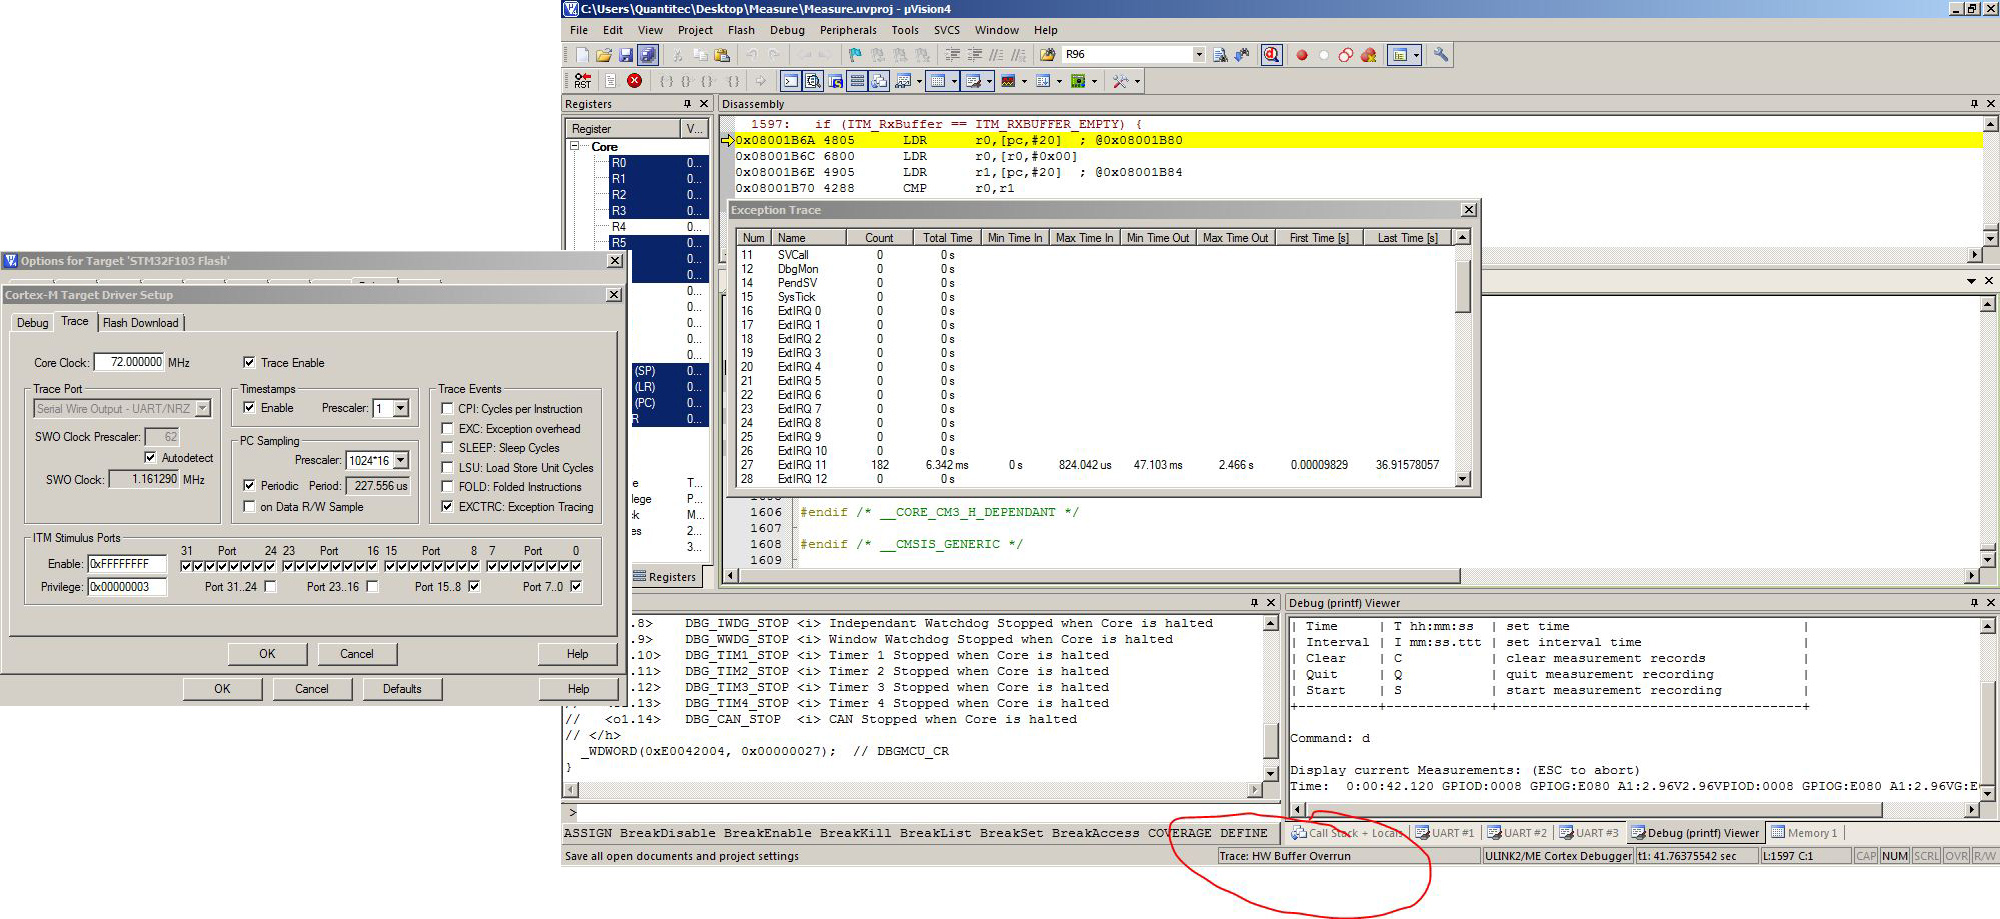The image size is (2000, 919).
Task: Open the Timestamps Prescaler dropdown
Action: pyautogui.click(x=401, y=408)
